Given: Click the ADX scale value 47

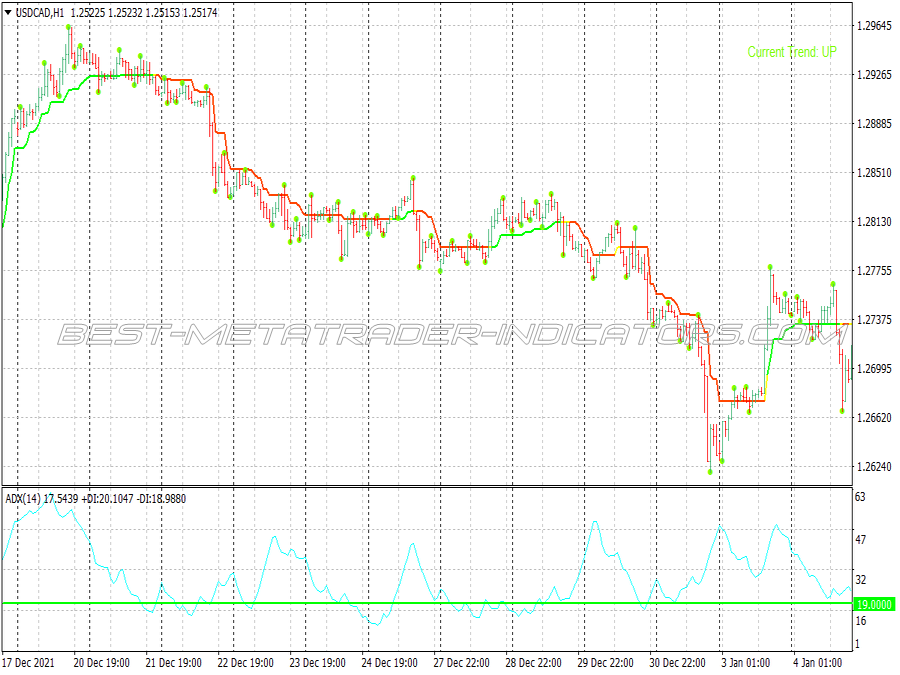Looking at the screenshot, I should pyautogui.click(x=860, y=540).
